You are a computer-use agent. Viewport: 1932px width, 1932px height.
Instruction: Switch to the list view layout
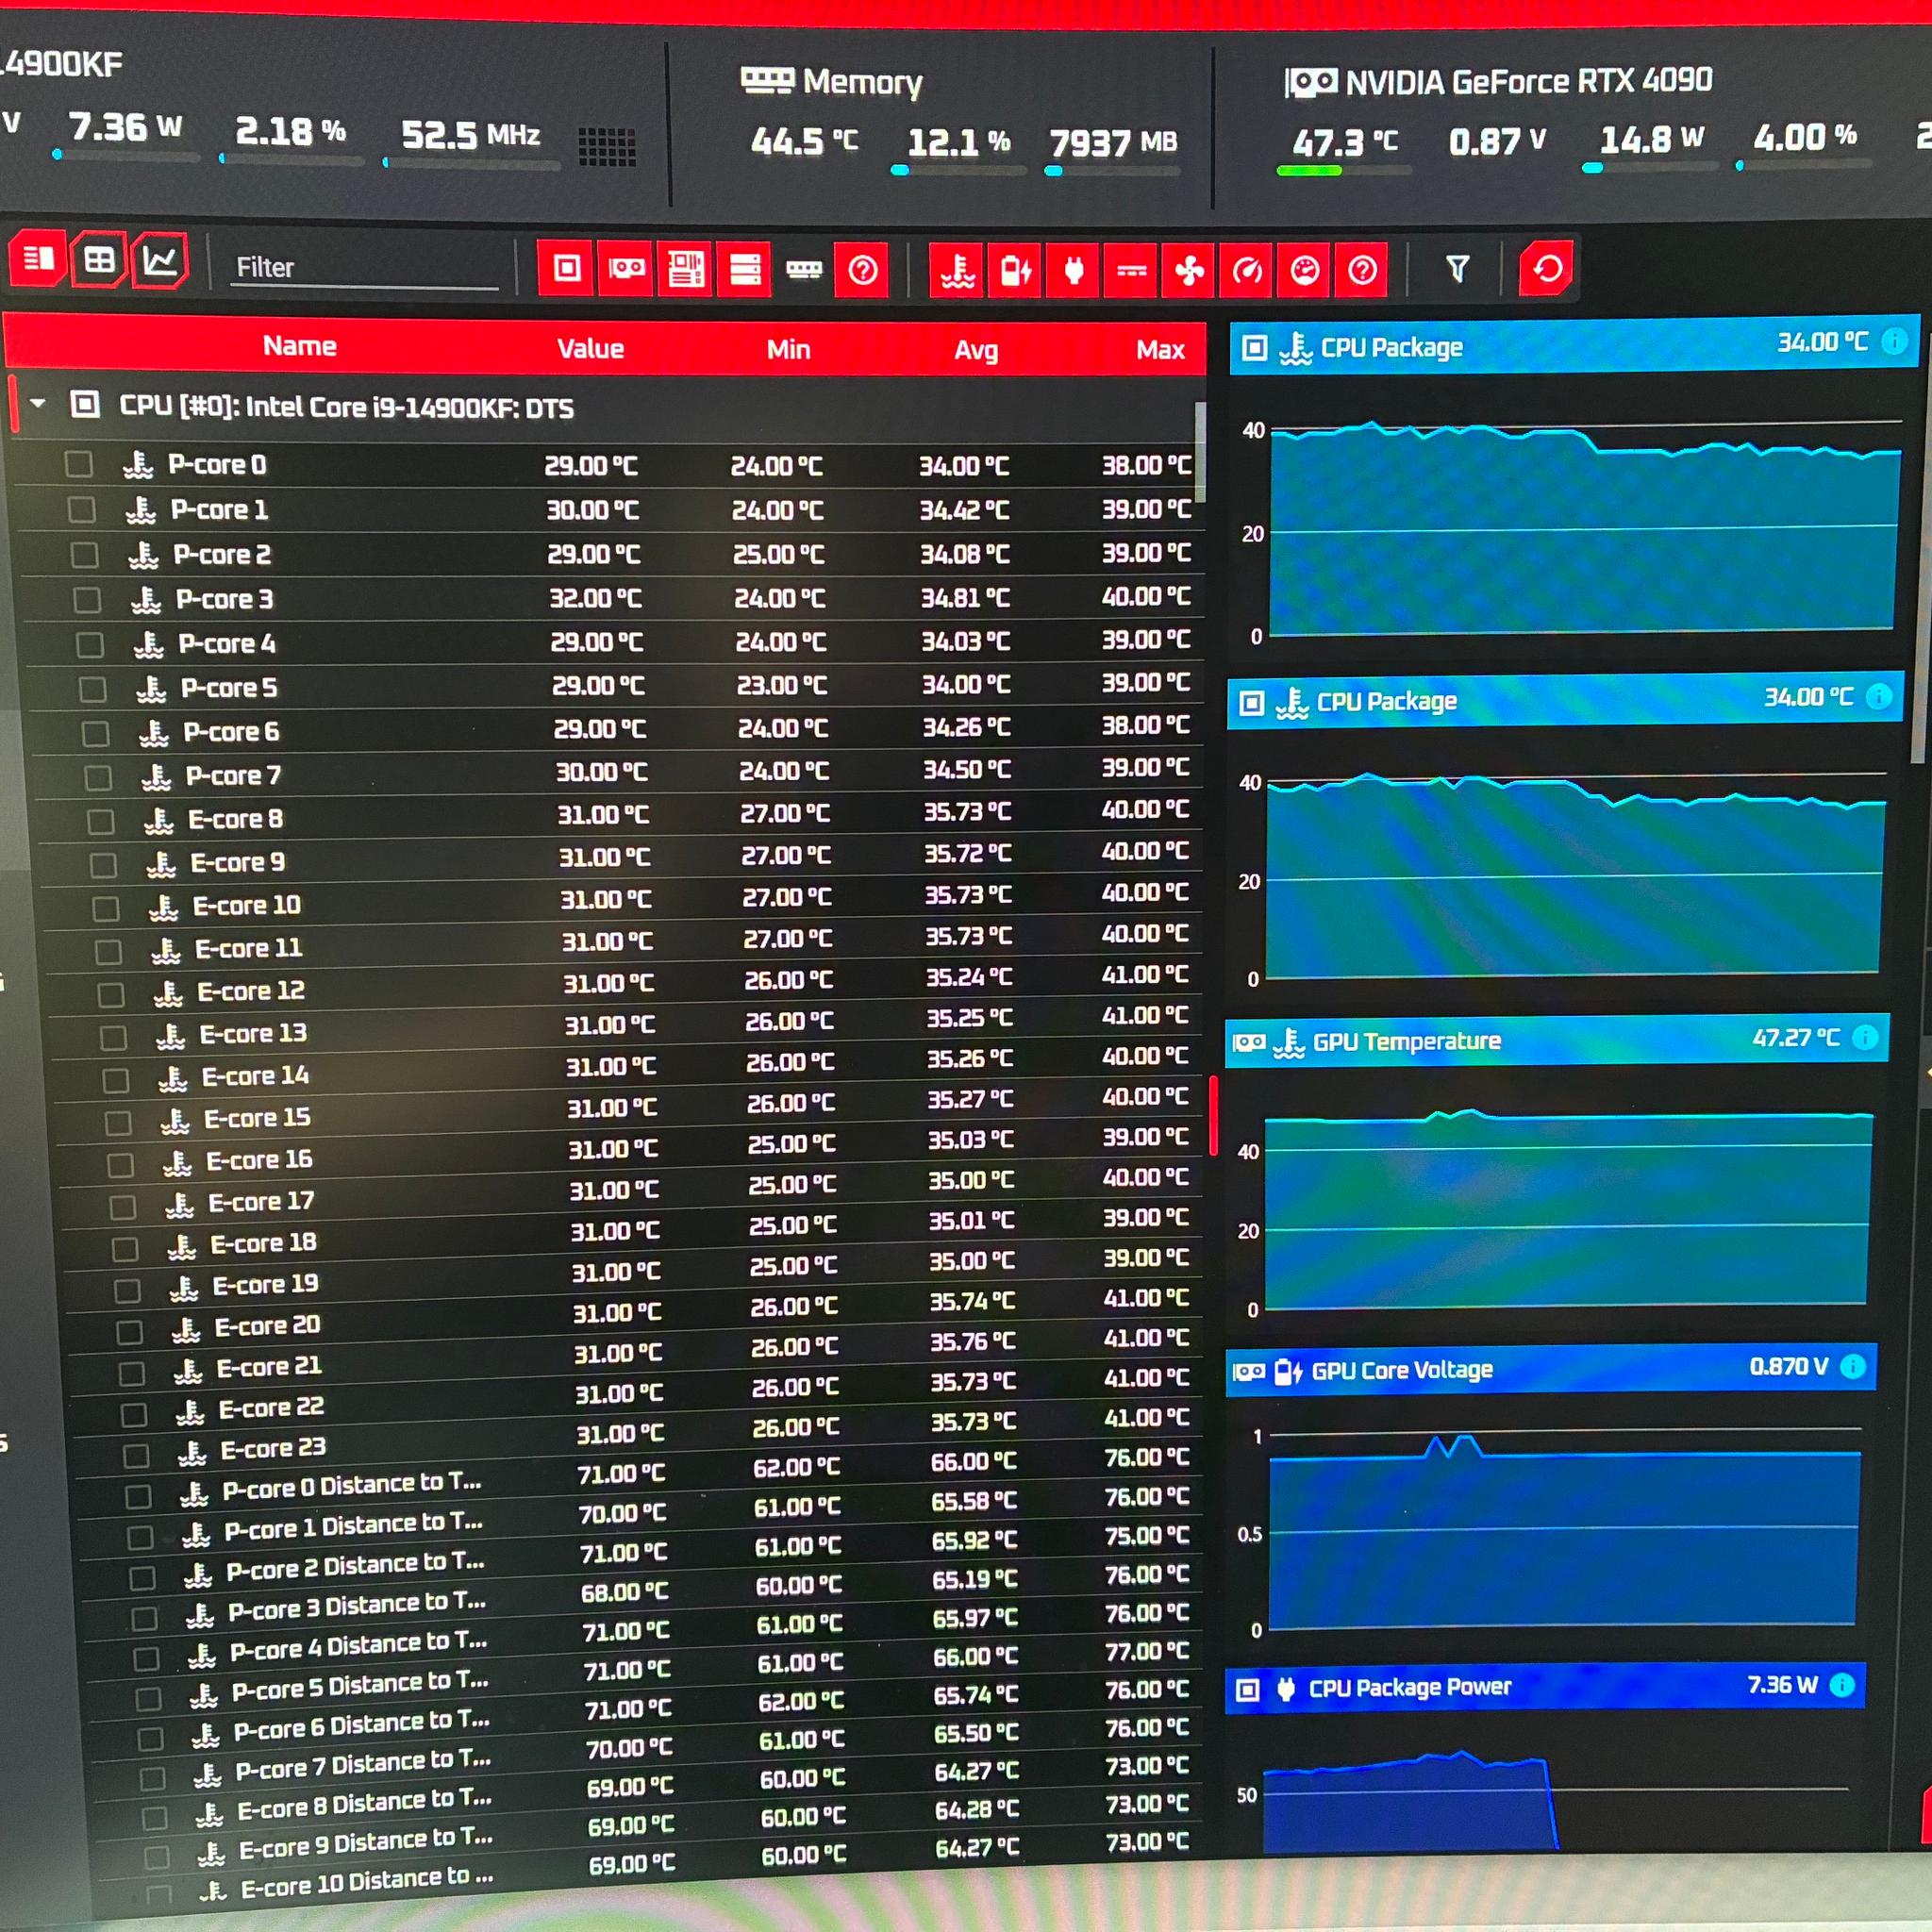click(x=38, y=259)
